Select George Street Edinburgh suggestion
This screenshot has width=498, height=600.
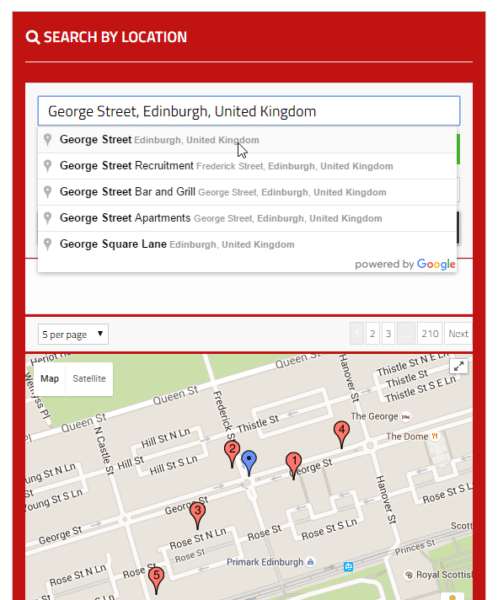pyautogui.click(x=247, y=140)
